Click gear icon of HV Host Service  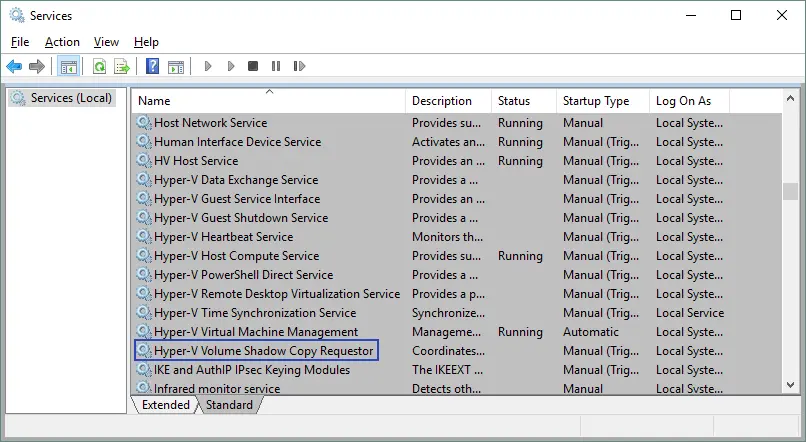[x=144, y=160]
